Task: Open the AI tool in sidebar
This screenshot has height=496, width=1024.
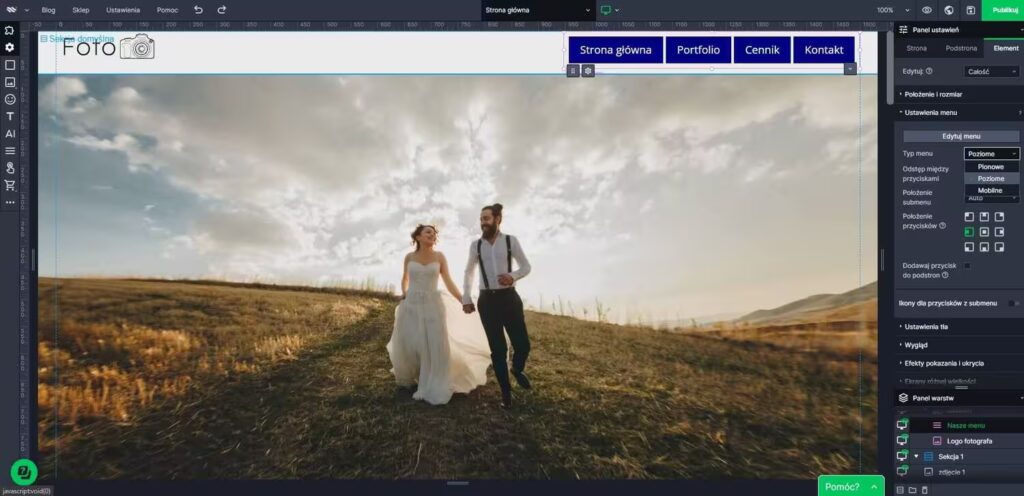Action: pyautogui.click(x=10, y=133)
